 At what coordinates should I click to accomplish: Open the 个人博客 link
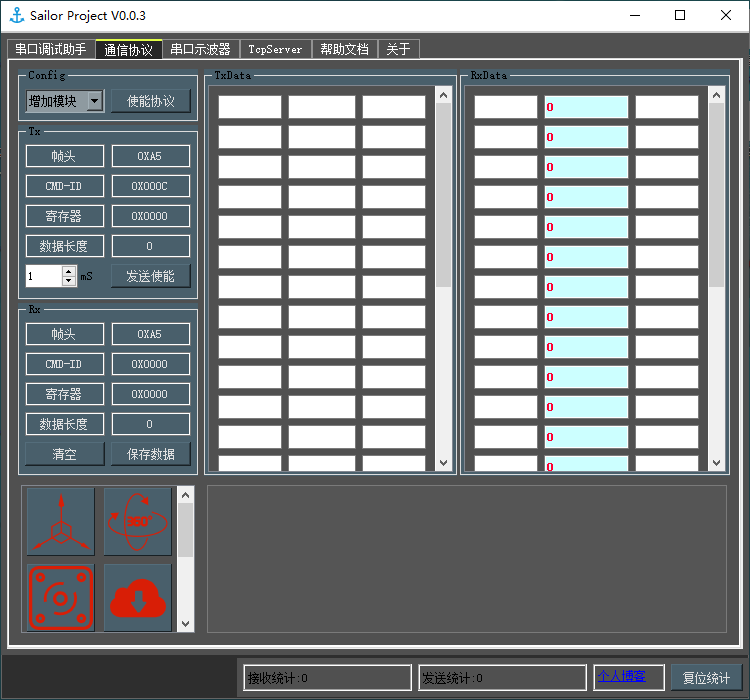click(621, 676)
